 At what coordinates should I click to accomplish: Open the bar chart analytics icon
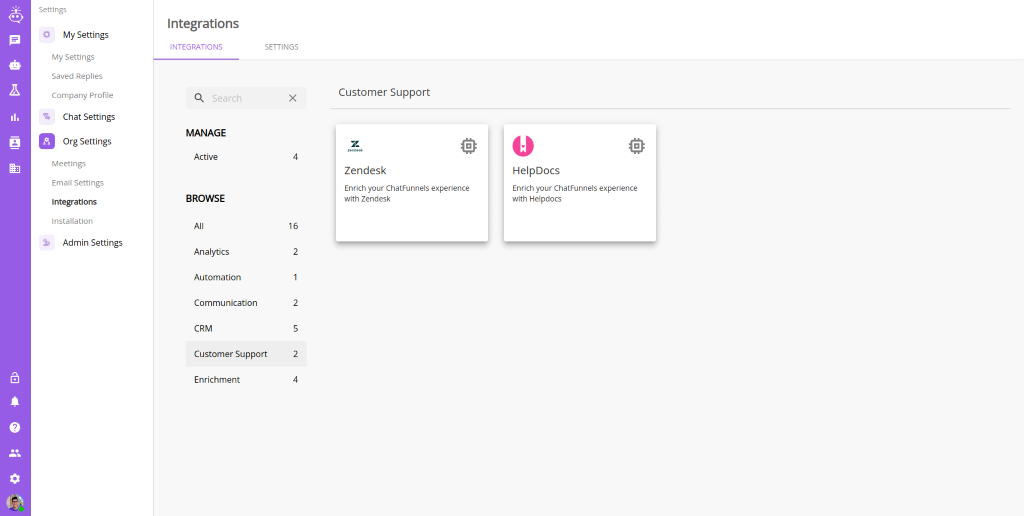(15, 117)
